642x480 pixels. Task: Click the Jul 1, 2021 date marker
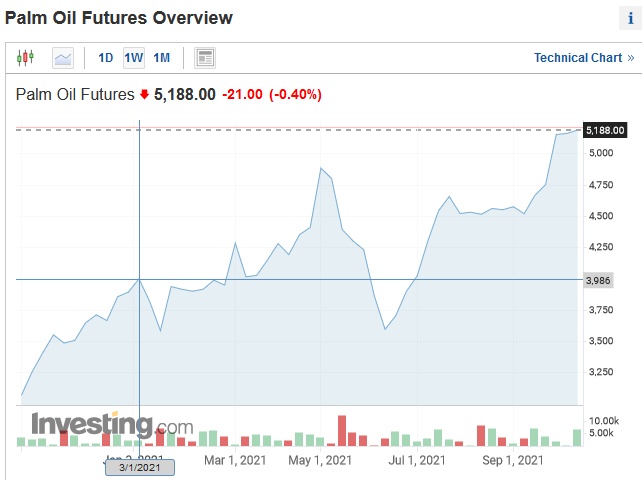pyautogui.click(x=417, y=460)
